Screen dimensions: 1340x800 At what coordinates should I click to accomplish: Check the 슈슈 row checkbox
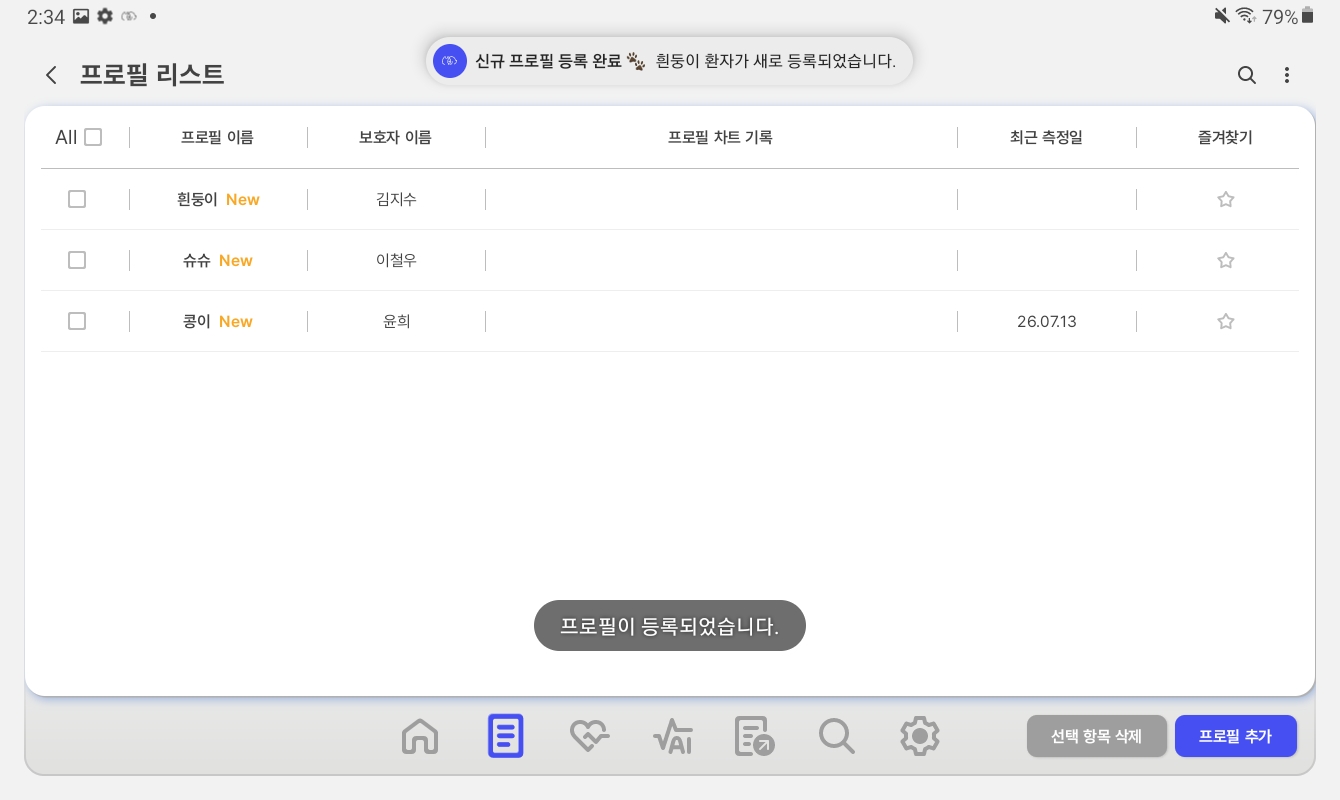pos(77,260)
